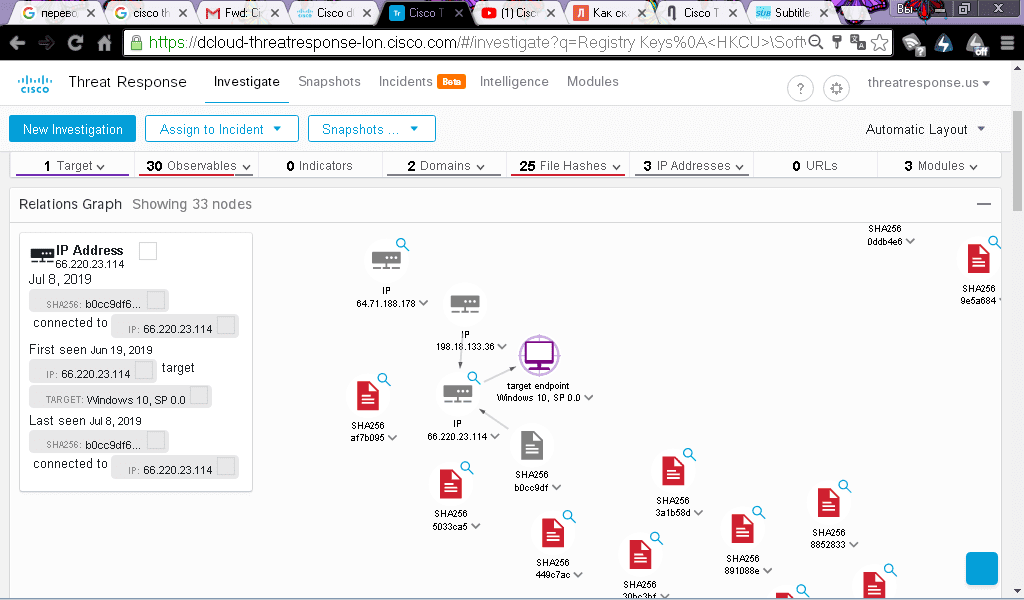The image size is (1024, 600).
Task: Switch to the Snapshots tab
Action: pos(329,82)
